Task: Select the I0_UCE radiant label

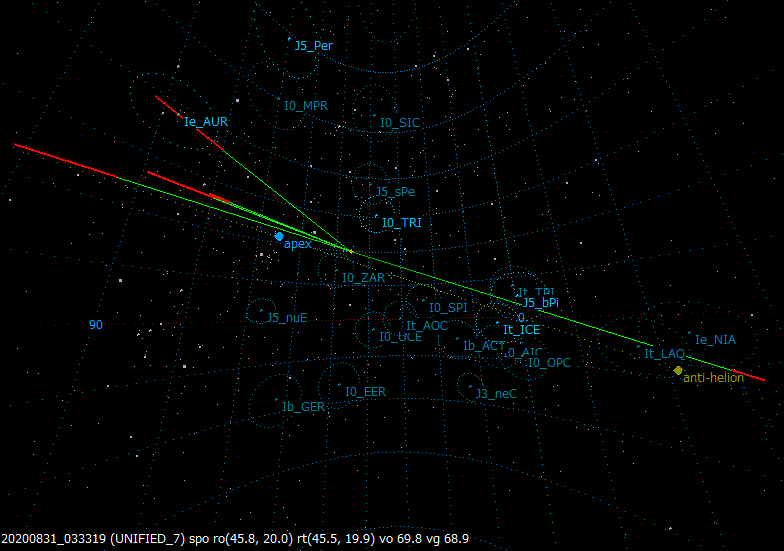Action: click(400, 337)
